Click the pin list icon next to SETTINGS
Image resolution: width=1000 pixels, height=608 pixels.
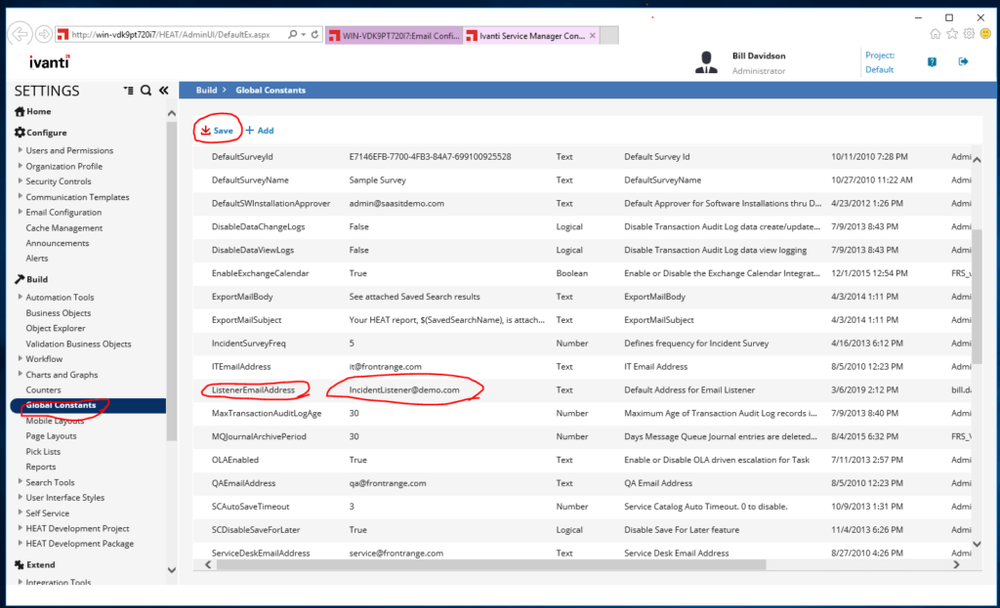tap(128, 90)
